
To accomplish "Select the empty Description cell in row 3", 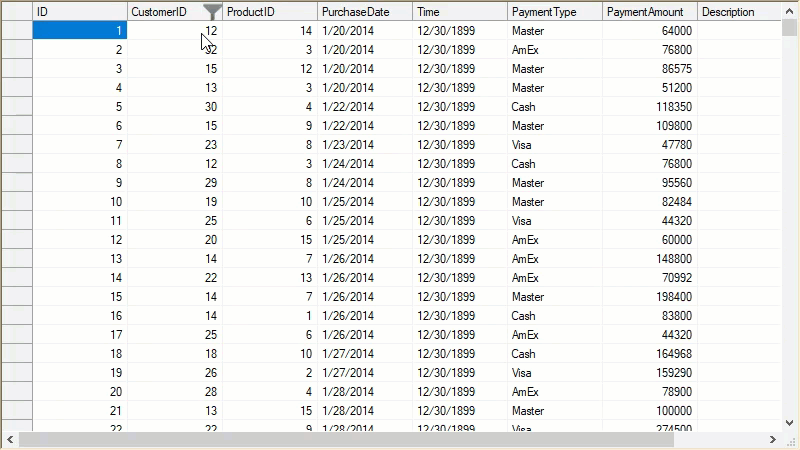I will click(738, 69).
